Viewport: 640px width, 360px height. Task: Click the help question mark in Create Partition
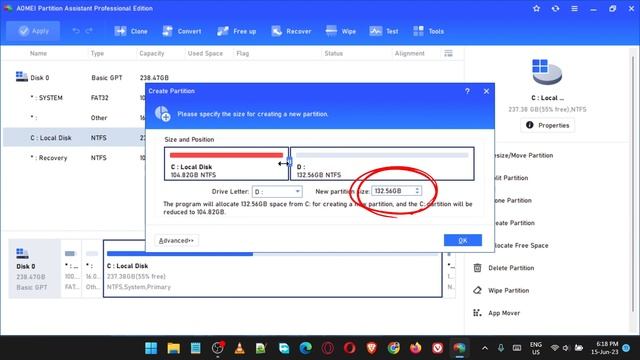467,91
